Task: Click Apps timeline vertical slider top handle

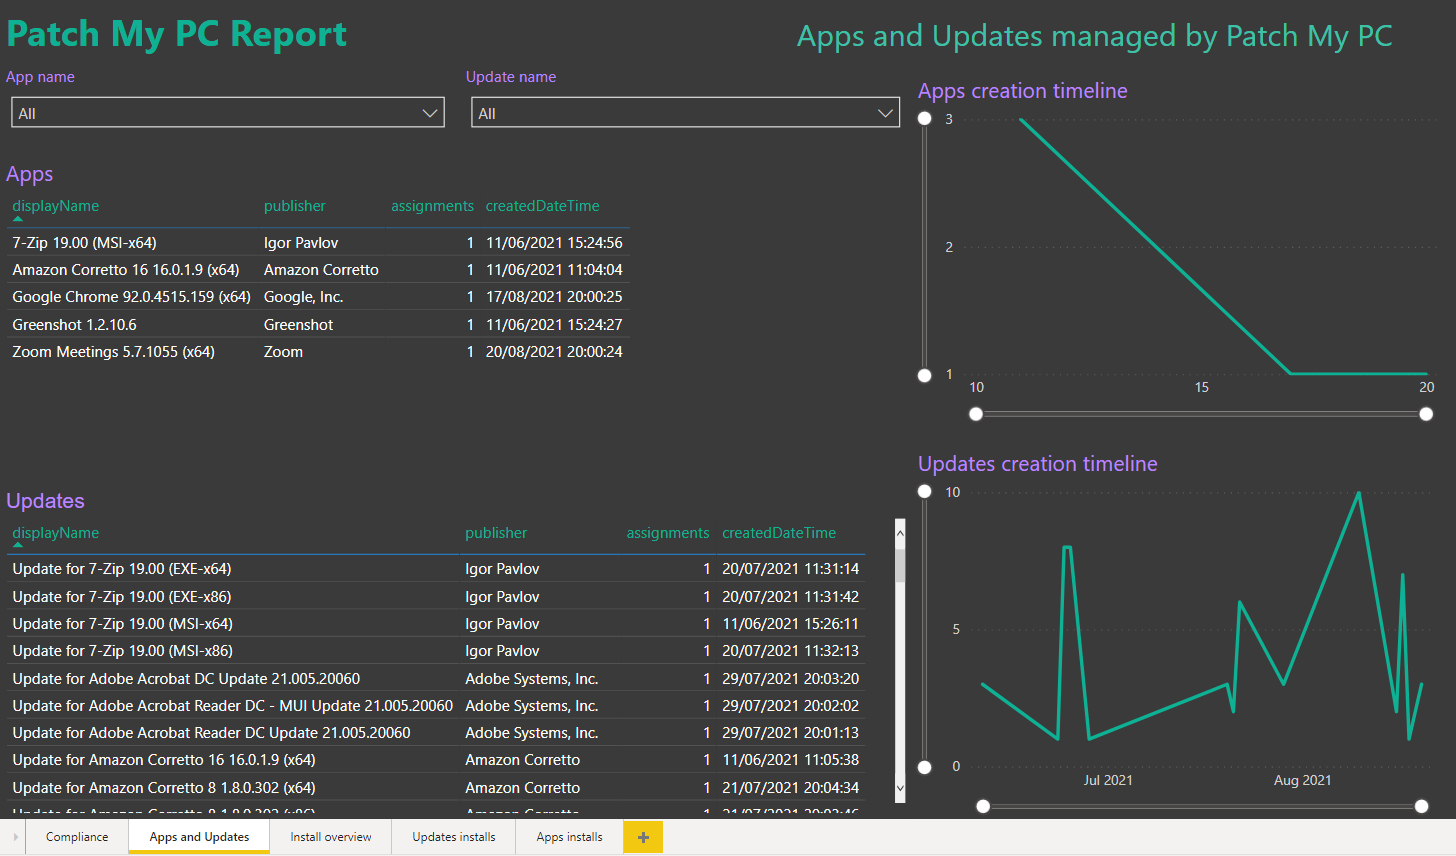Action: click(925, 118)
